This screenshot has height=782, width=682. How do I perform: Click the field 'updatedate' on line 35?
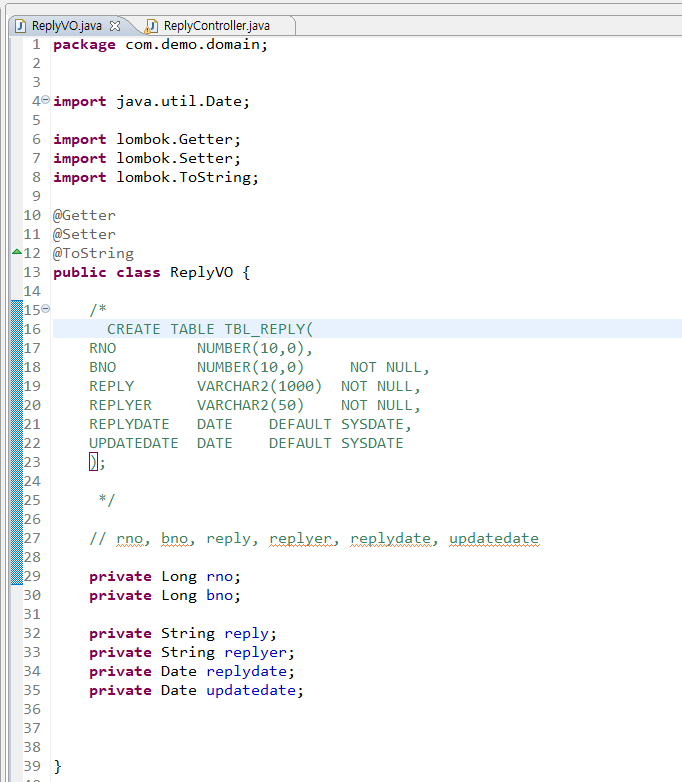tap(251, 691)
